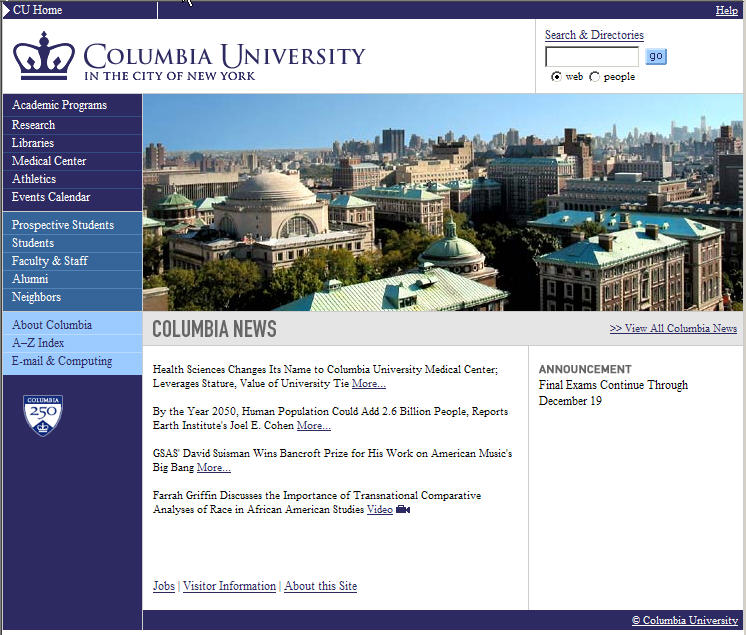Open E-mail & Computing in the sidebar
The height and width of the screenshot is (635, 746).
(x=62, y=361)
